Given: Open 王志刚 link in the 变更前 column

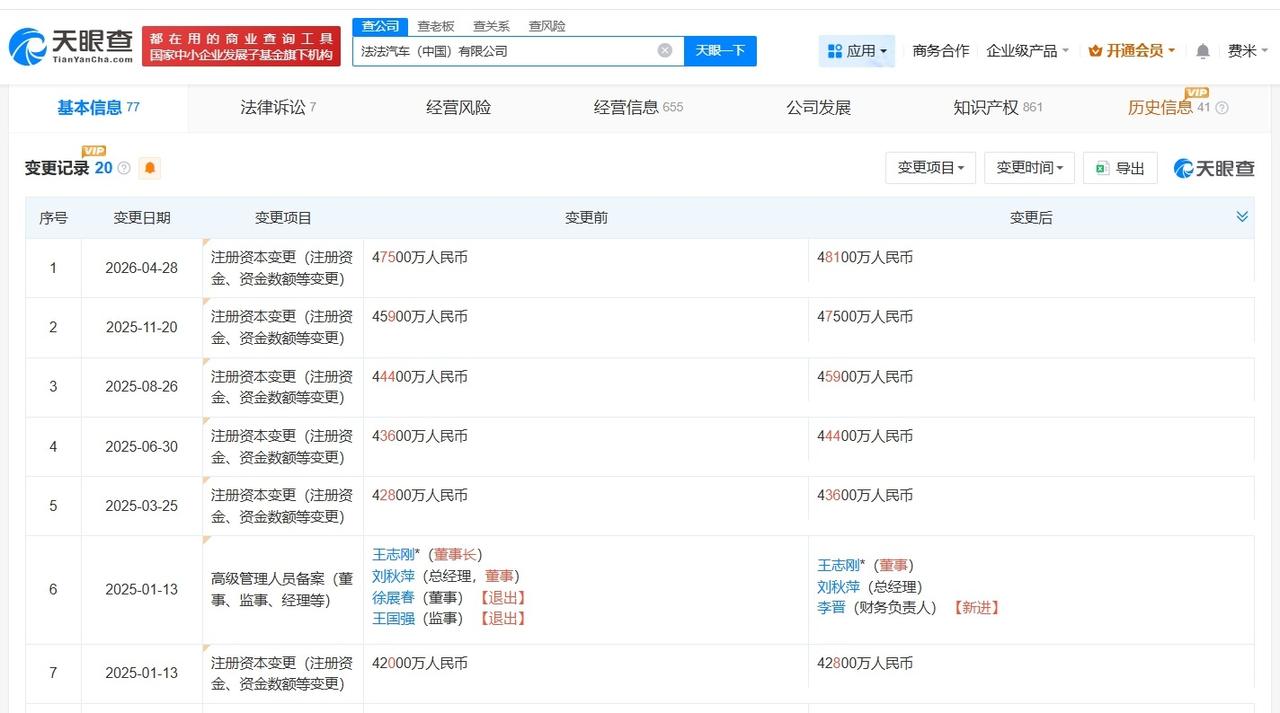Looking at the screenshot, I should tap(393, 555).
